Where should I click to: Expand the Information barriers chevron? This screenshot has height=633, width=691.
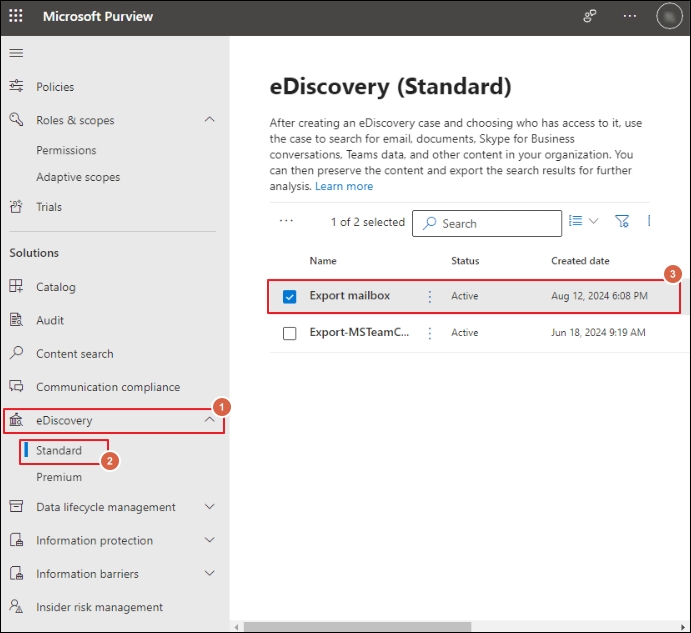pos(210,573)
